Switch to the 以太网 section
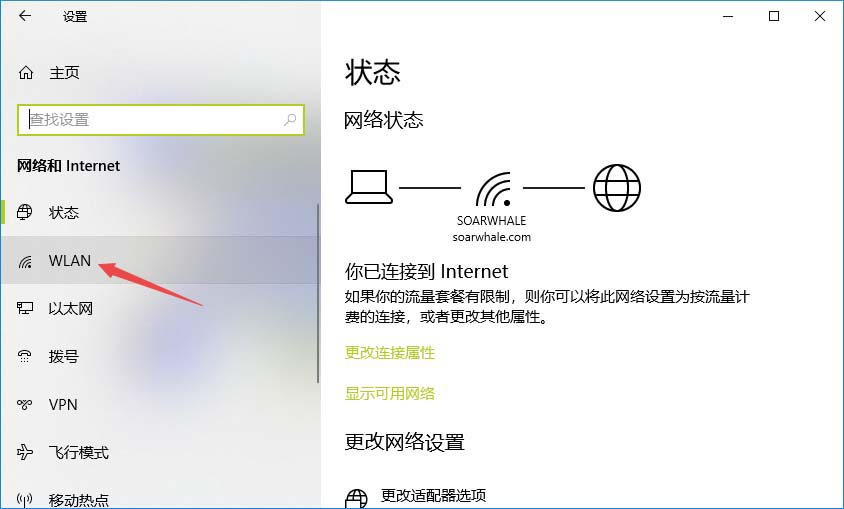Image resolution: width=844 pixels, height=509 pixels. coord(160,308)
